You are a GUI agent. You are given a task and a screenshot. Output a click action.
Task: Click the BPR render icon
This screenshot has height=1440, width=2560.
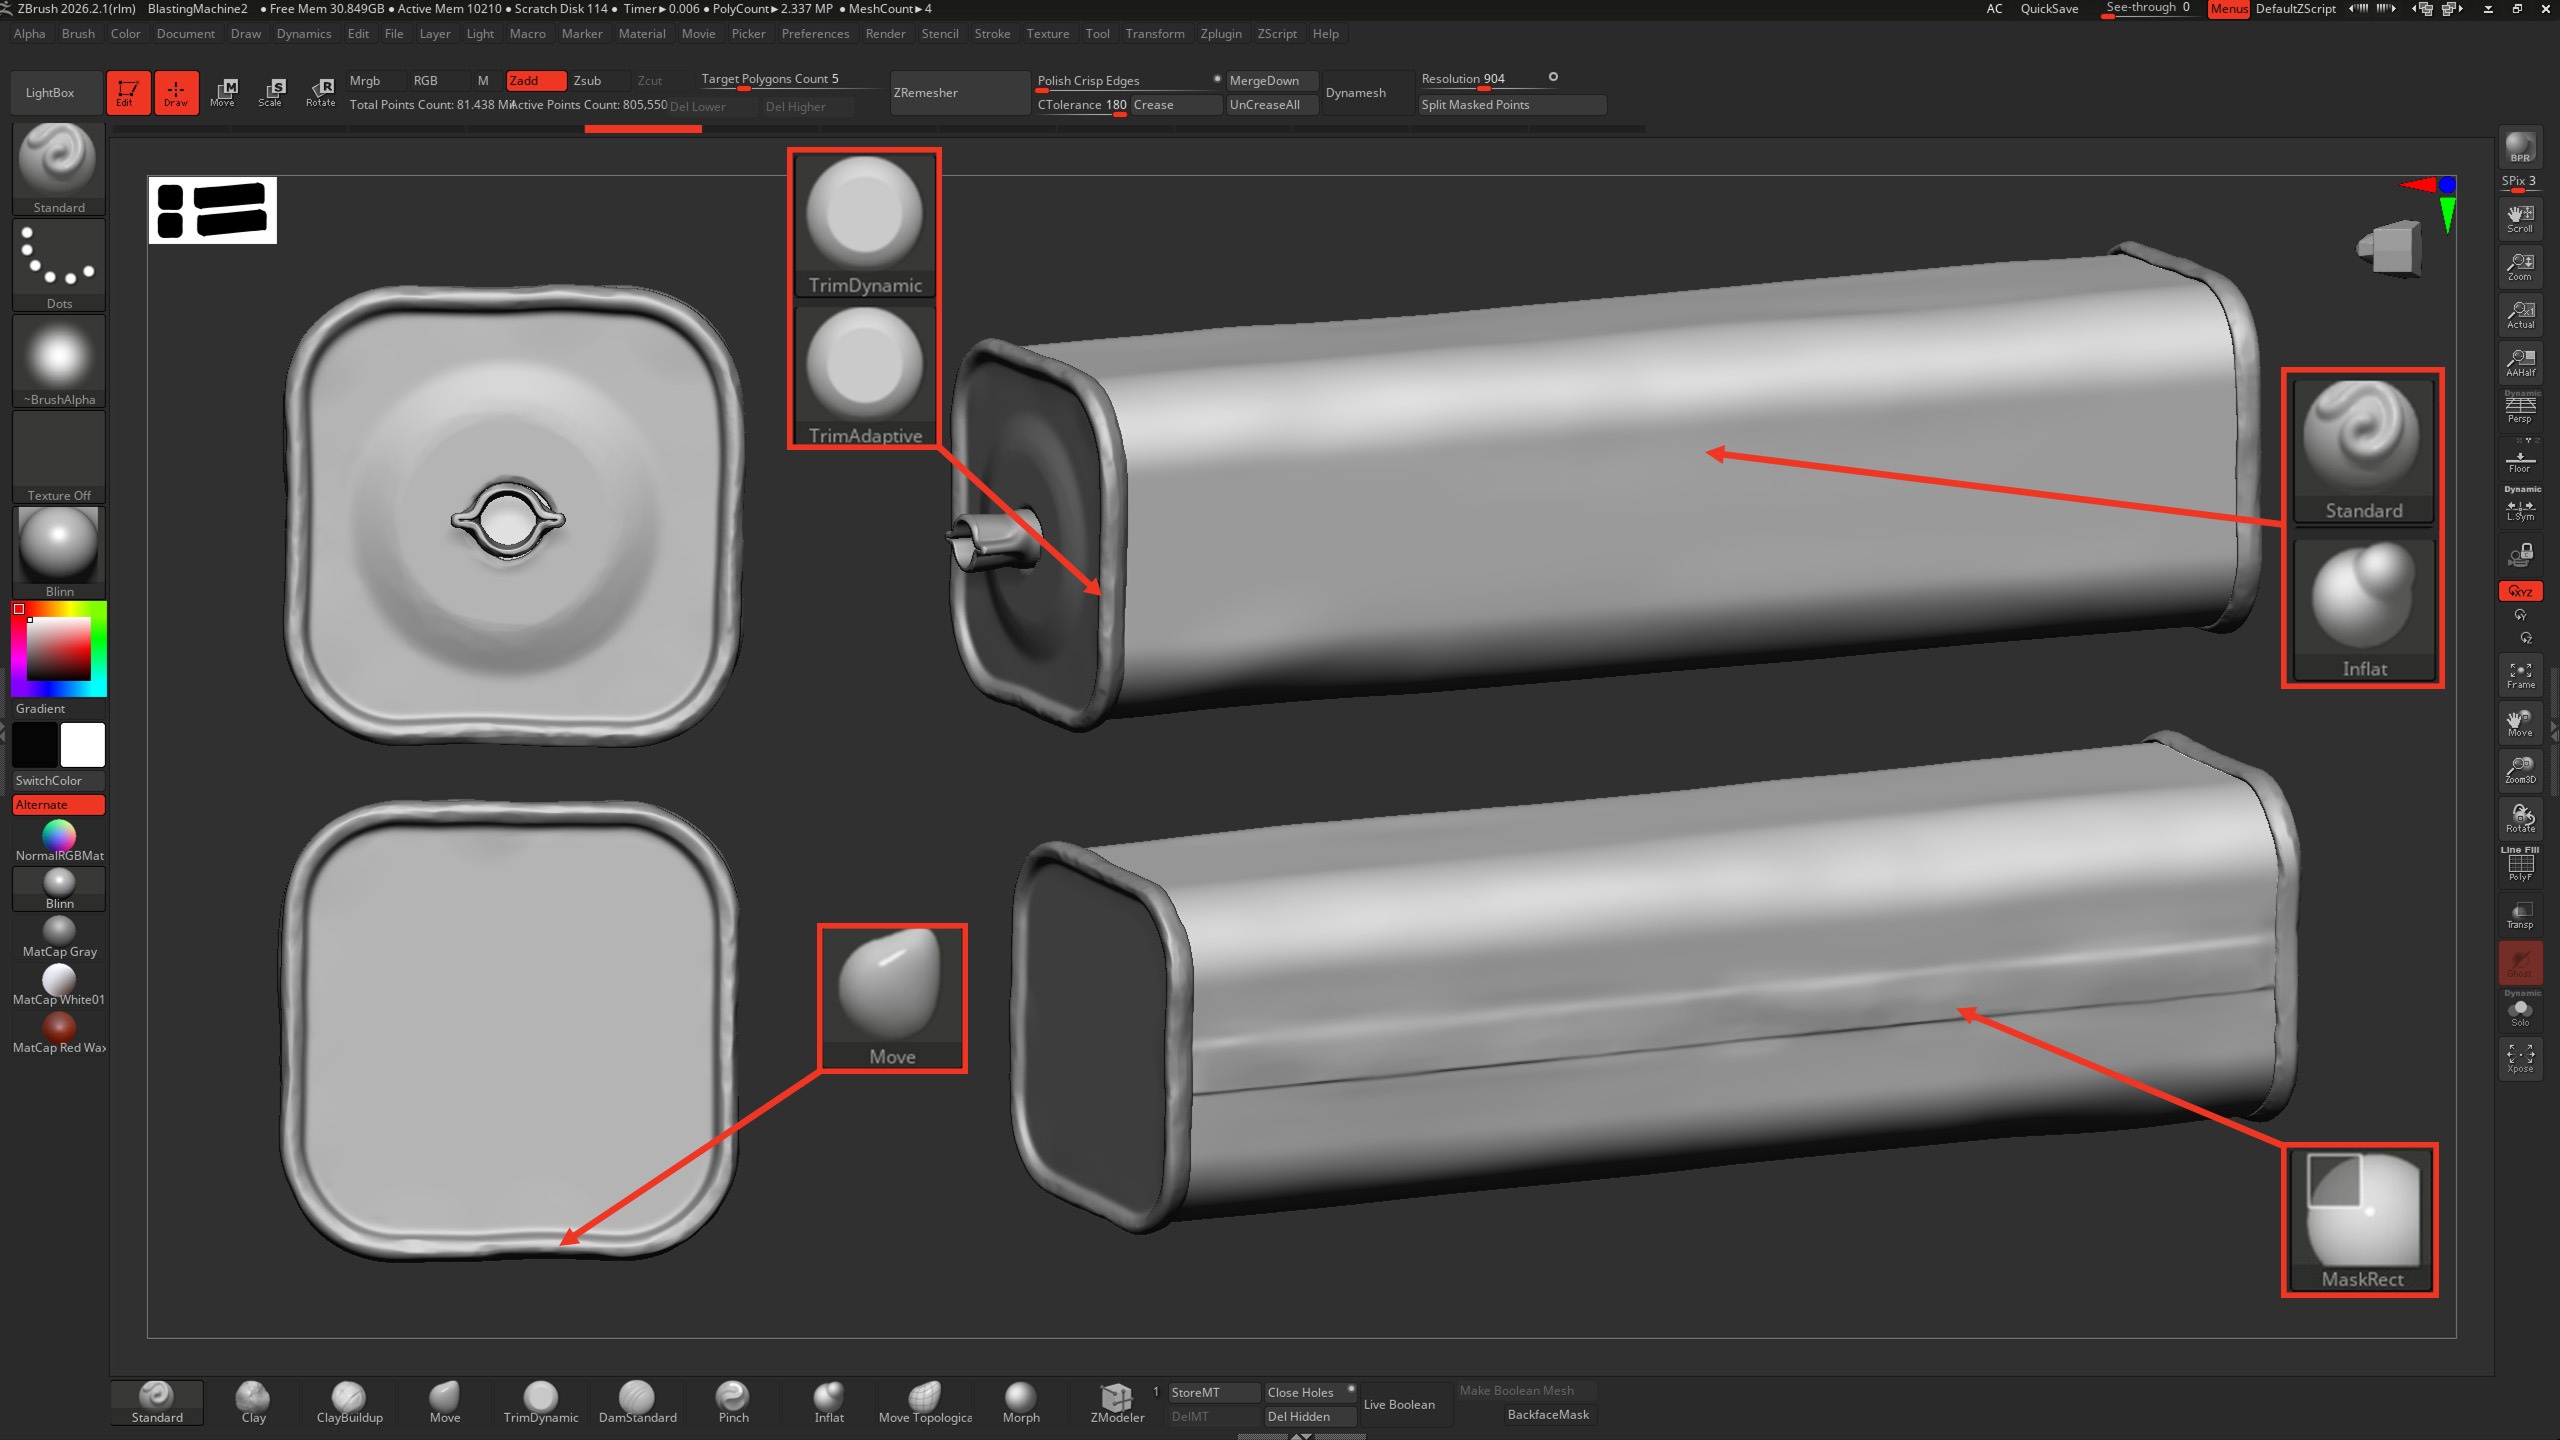[2520, 147]
